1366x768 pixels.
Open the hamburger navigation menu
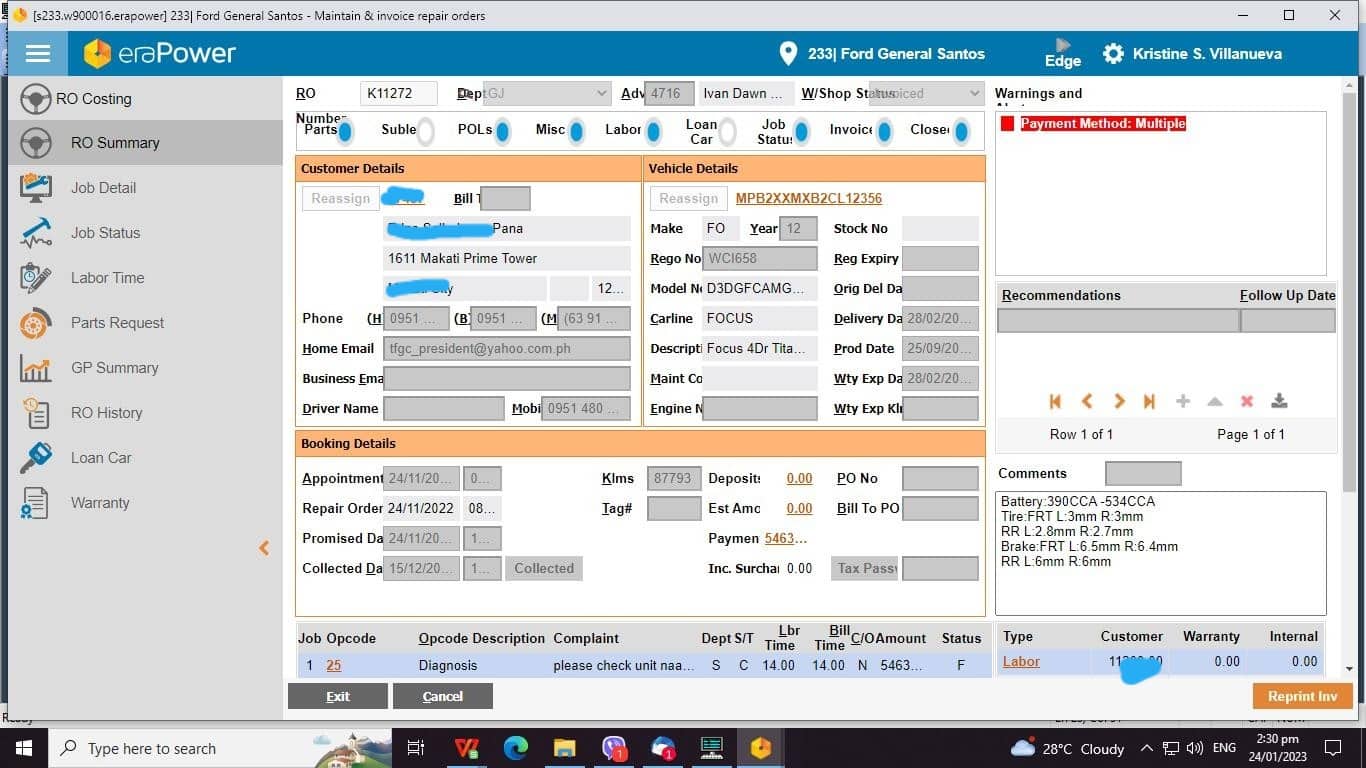click(x=38, y=54)
